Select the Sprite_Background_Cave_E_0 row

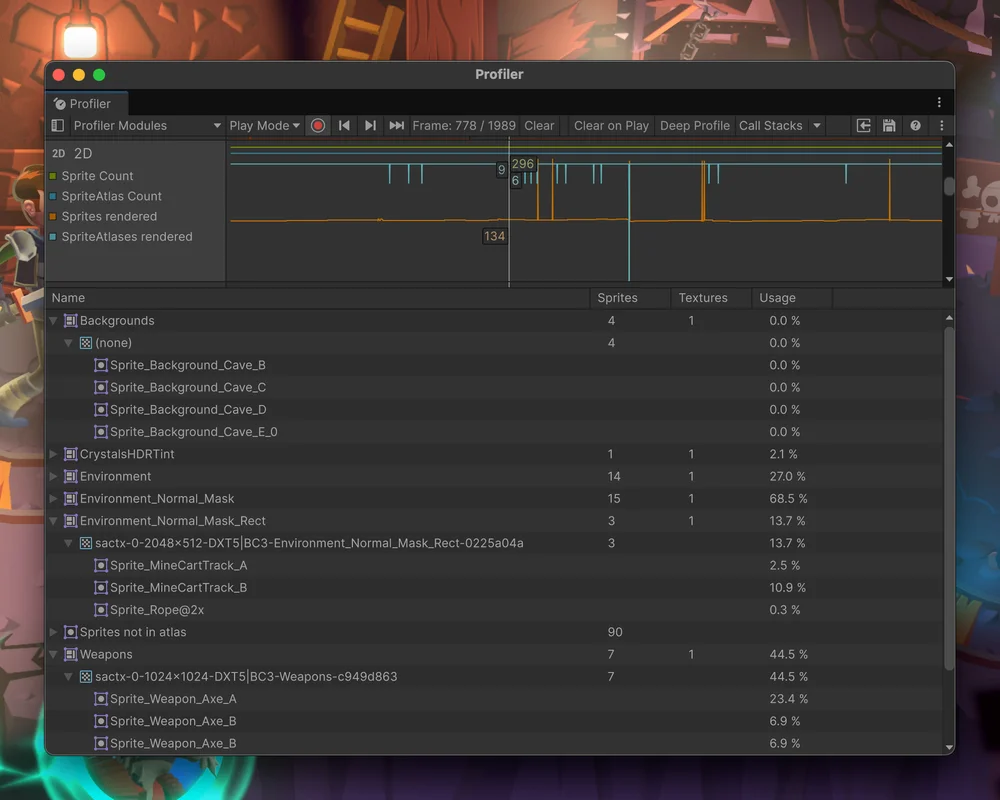[495, 432]
